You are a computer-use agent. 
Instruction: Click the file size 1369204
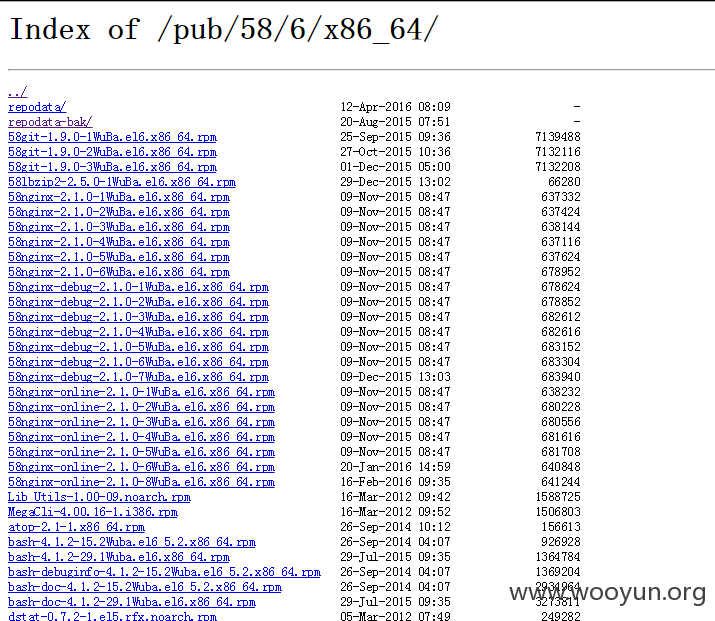tap(558, 572)
